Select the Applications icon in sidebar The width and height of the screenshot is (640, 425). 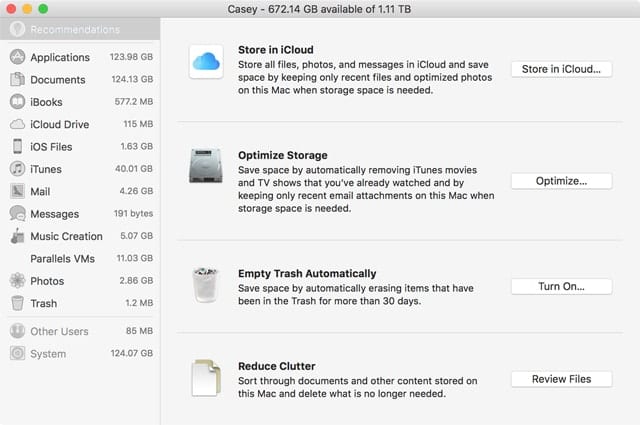(18, 57)
